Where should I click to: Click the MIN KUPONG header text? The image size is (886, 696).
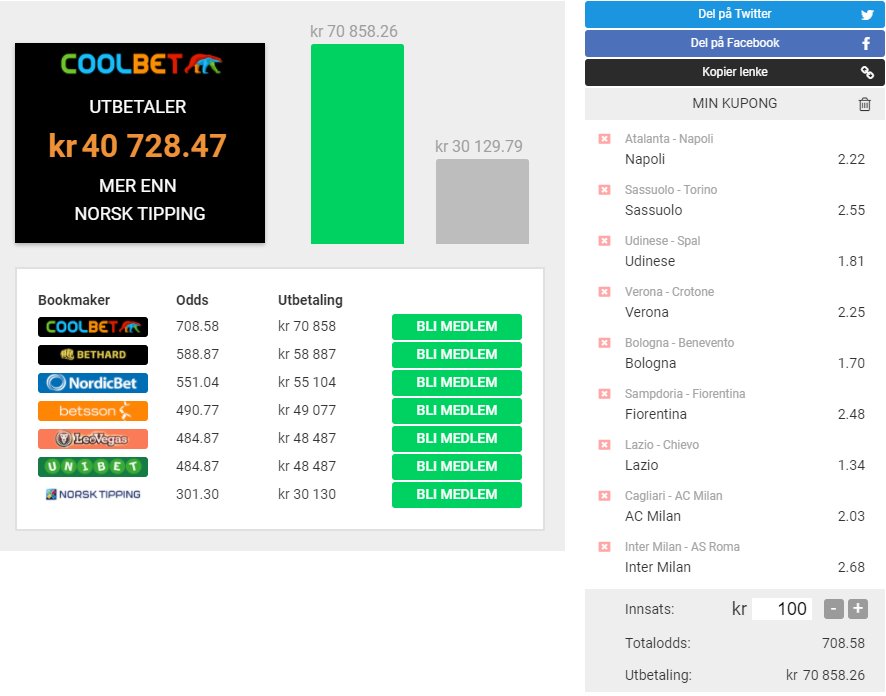pyautogui.click(x=735, y=103)
